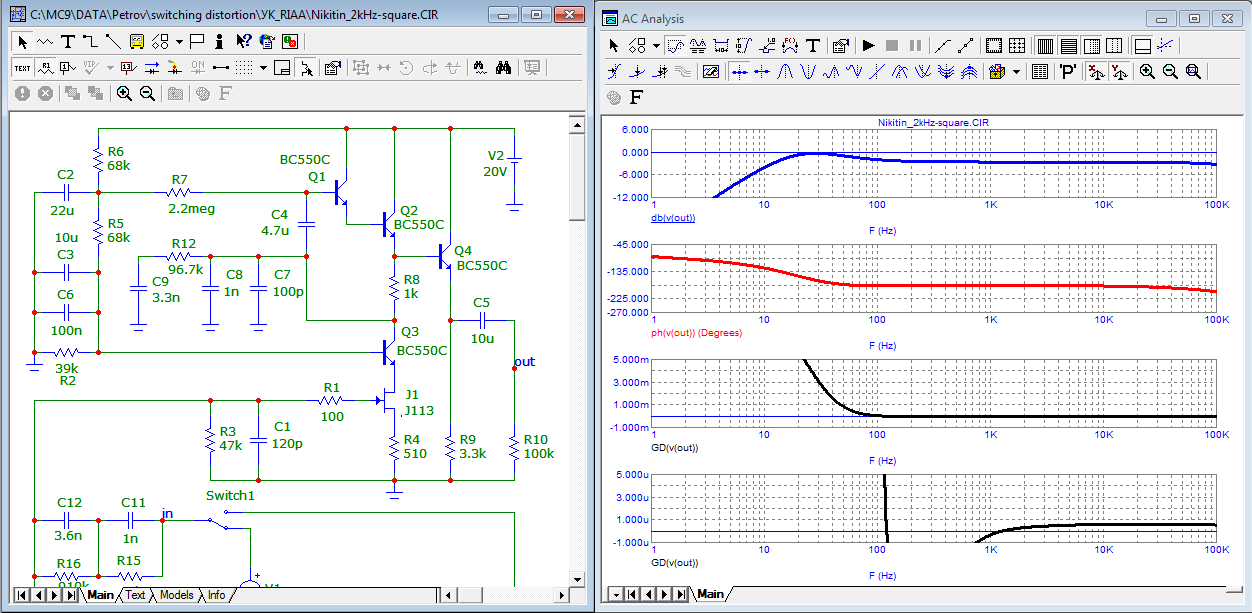Toggle Grid Text display button

click(22, 68)
